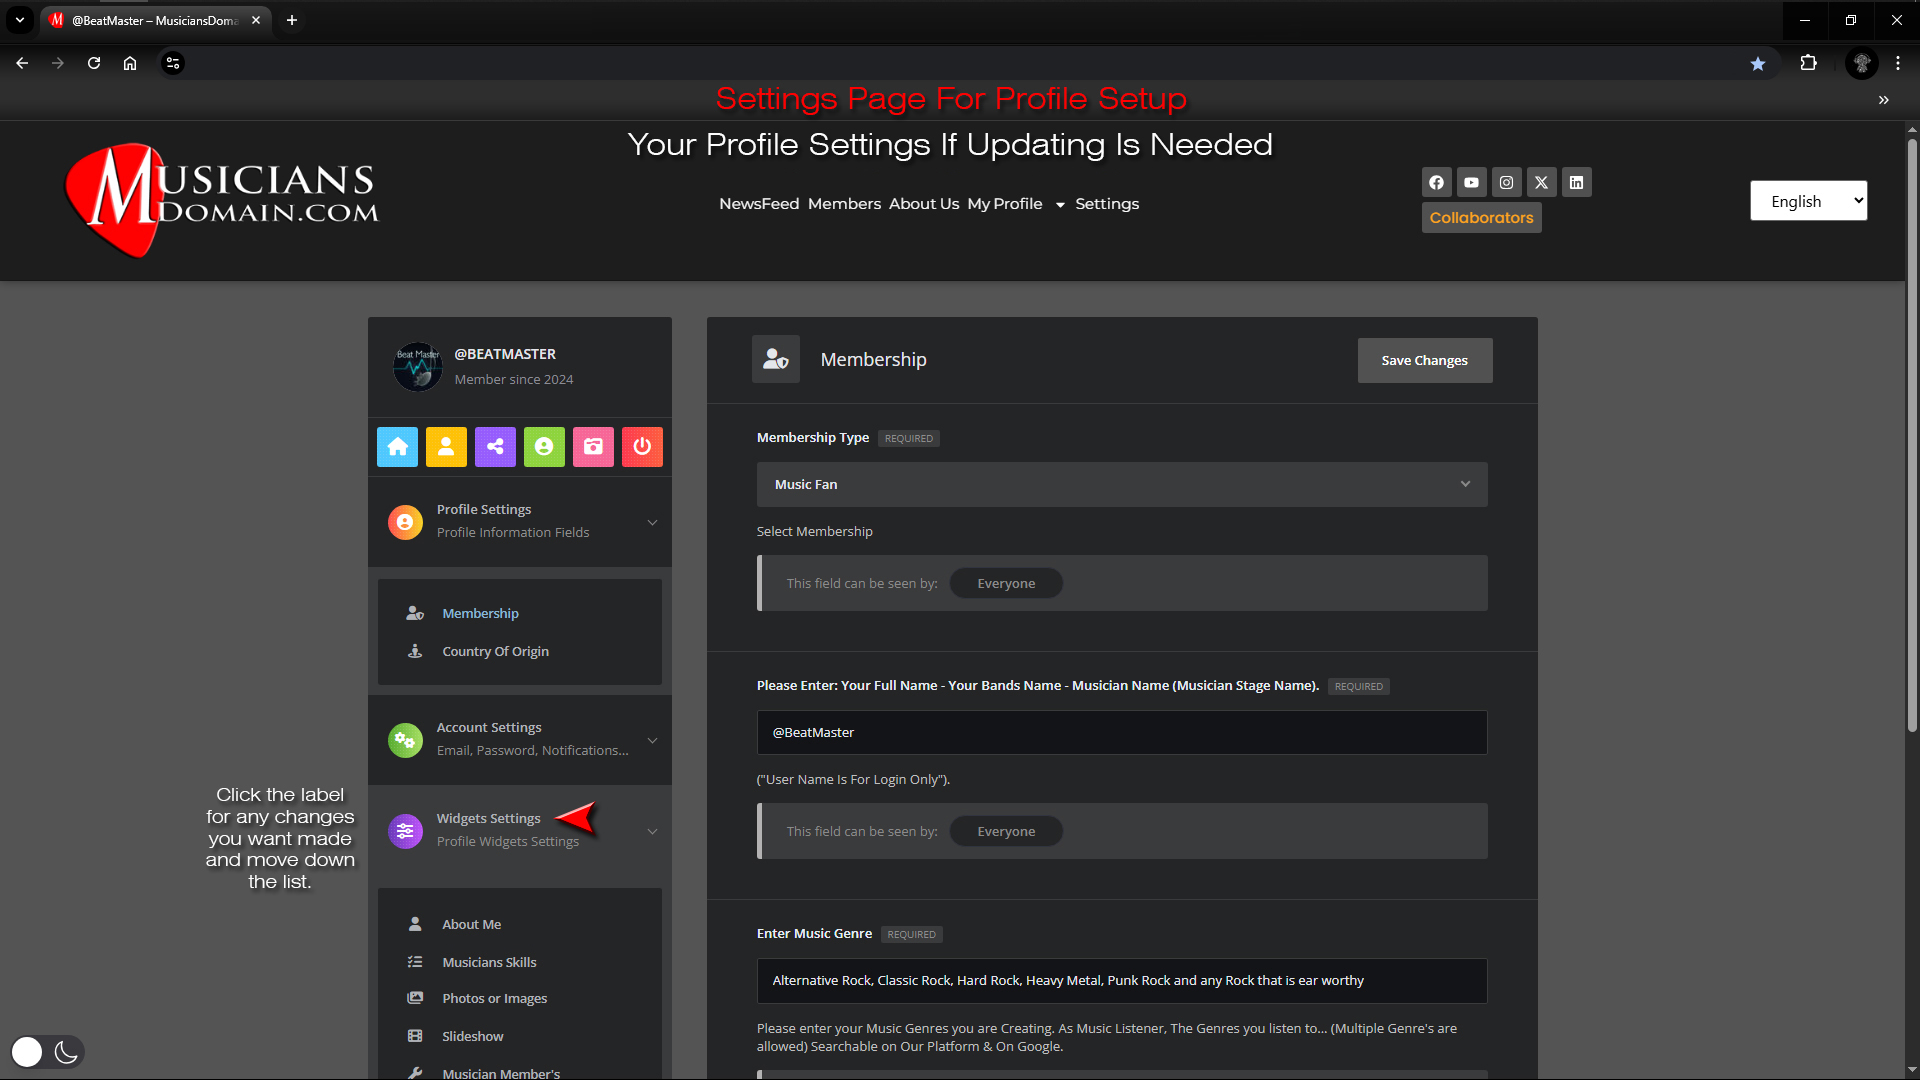Click the browser reload button

point(94,63)
